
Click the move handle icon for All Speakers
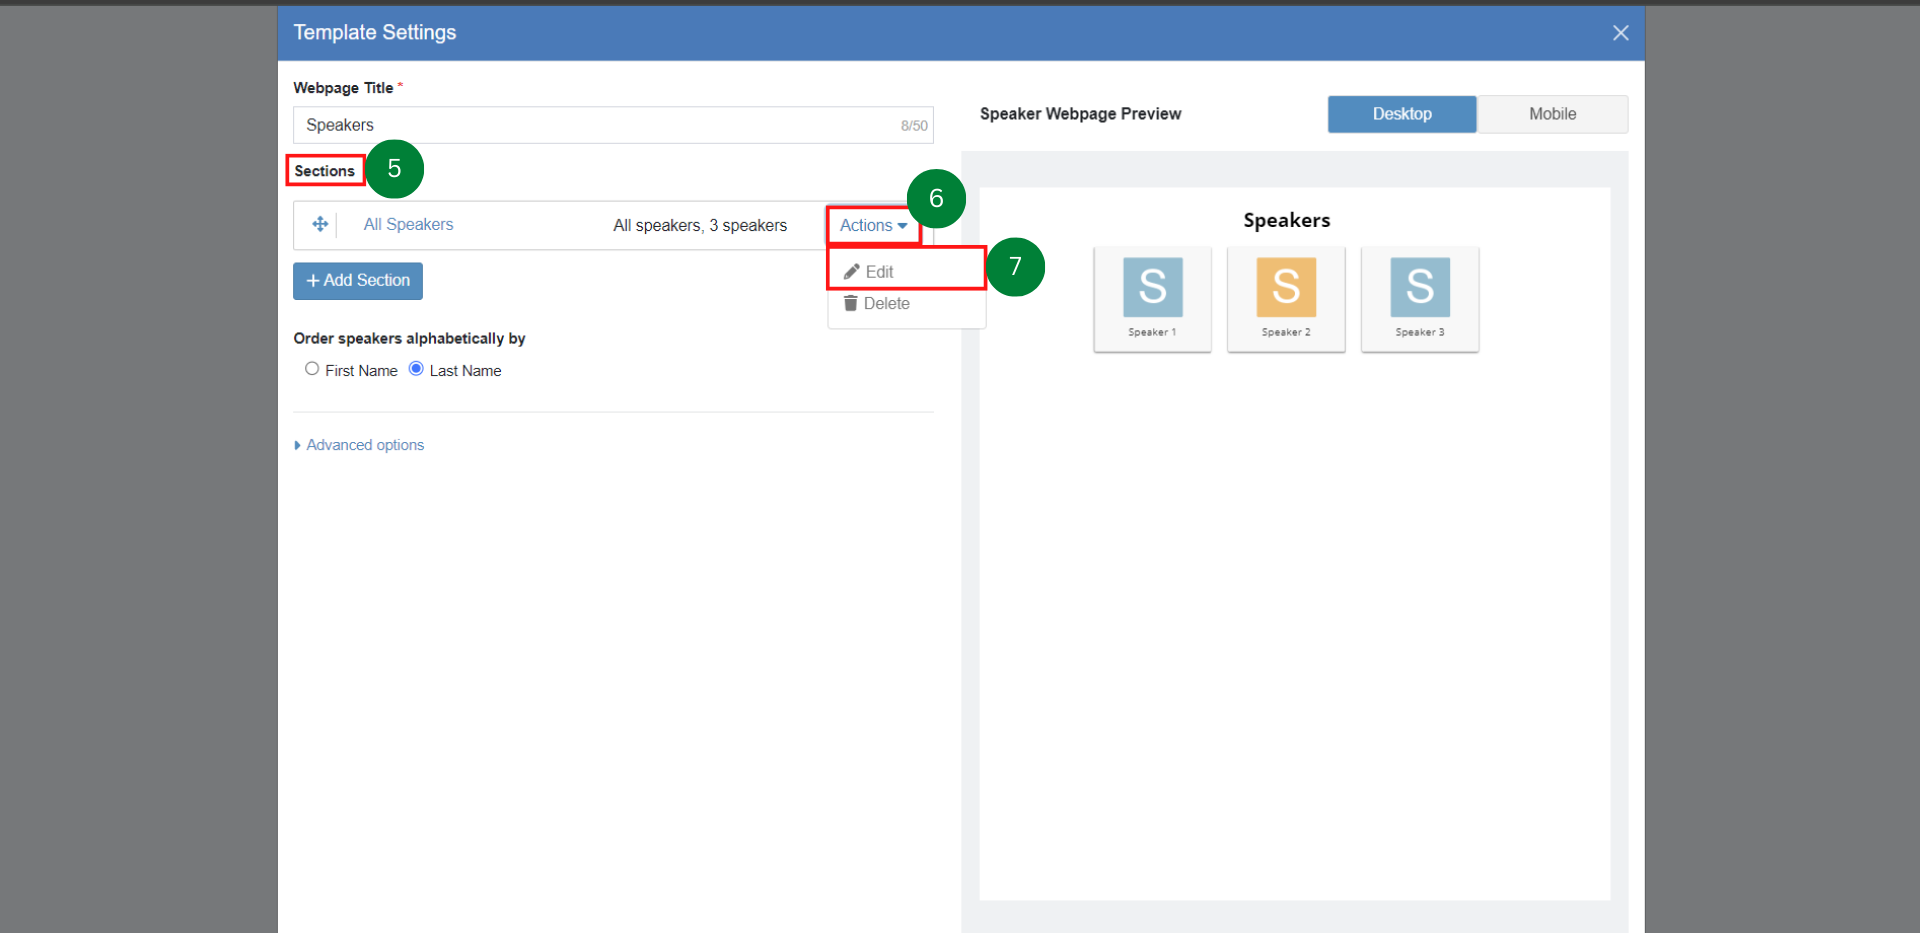[x=320, y=224]
